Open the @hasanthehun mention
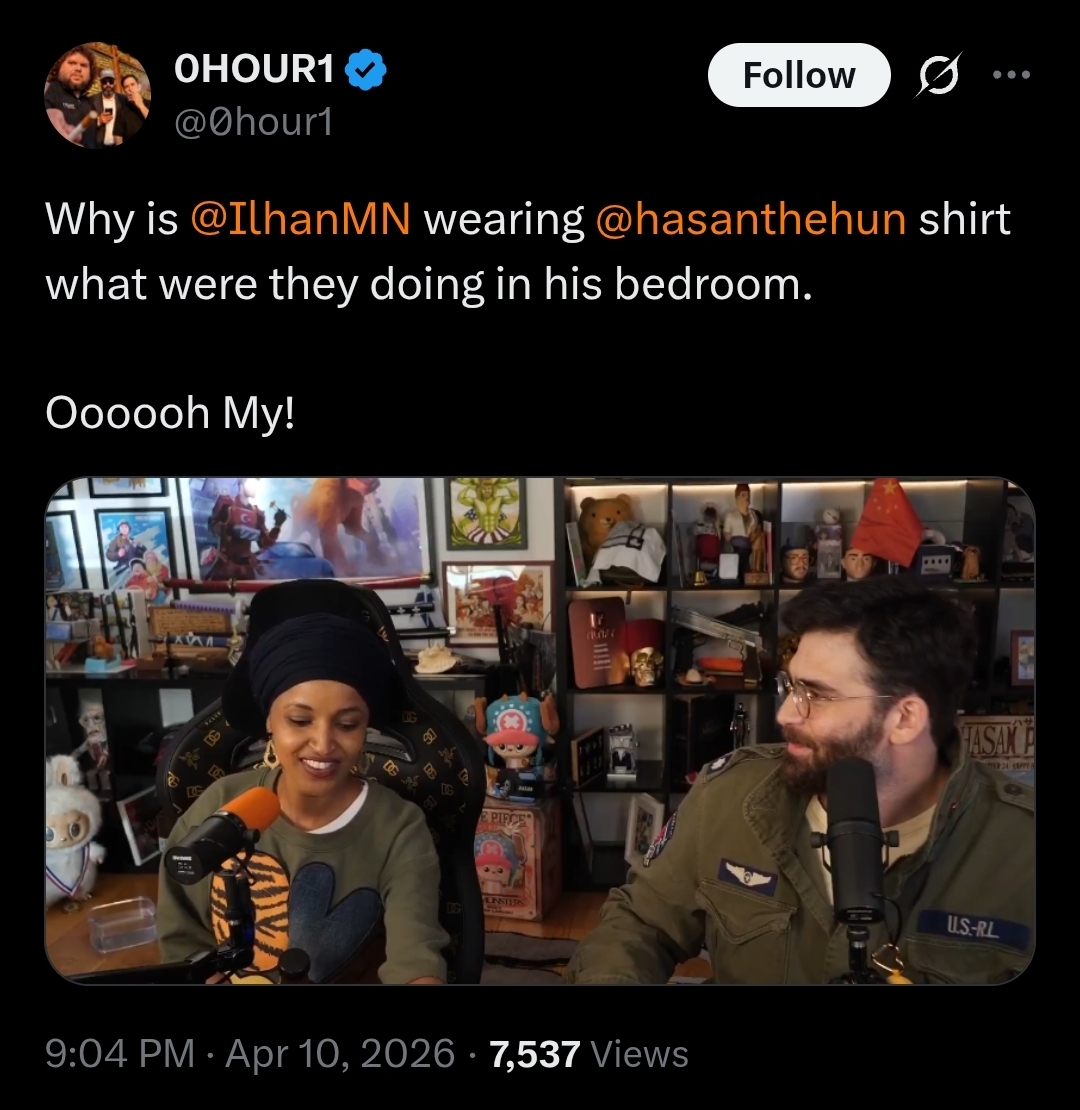The width and height of the screenshot is (1080, 1110). pos(751,219)
